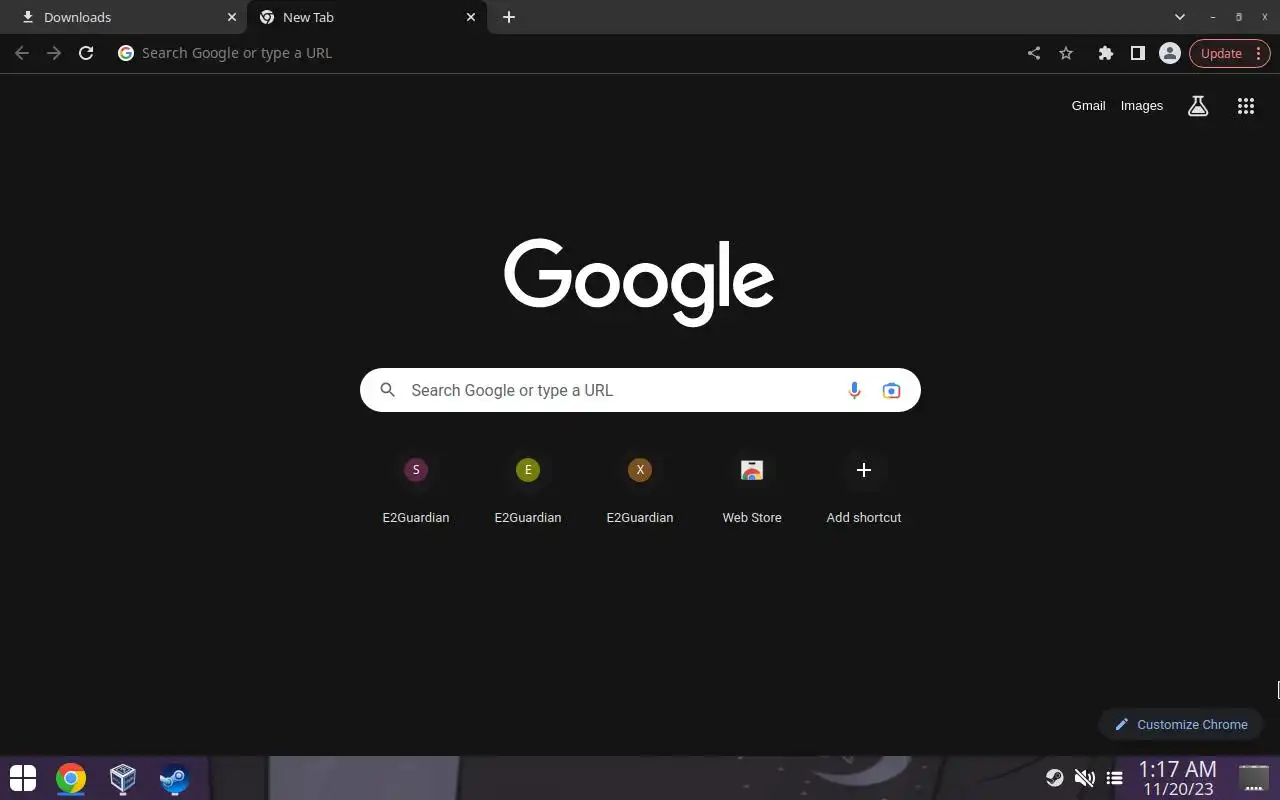Open the Google apps grid

[1246, 106]
